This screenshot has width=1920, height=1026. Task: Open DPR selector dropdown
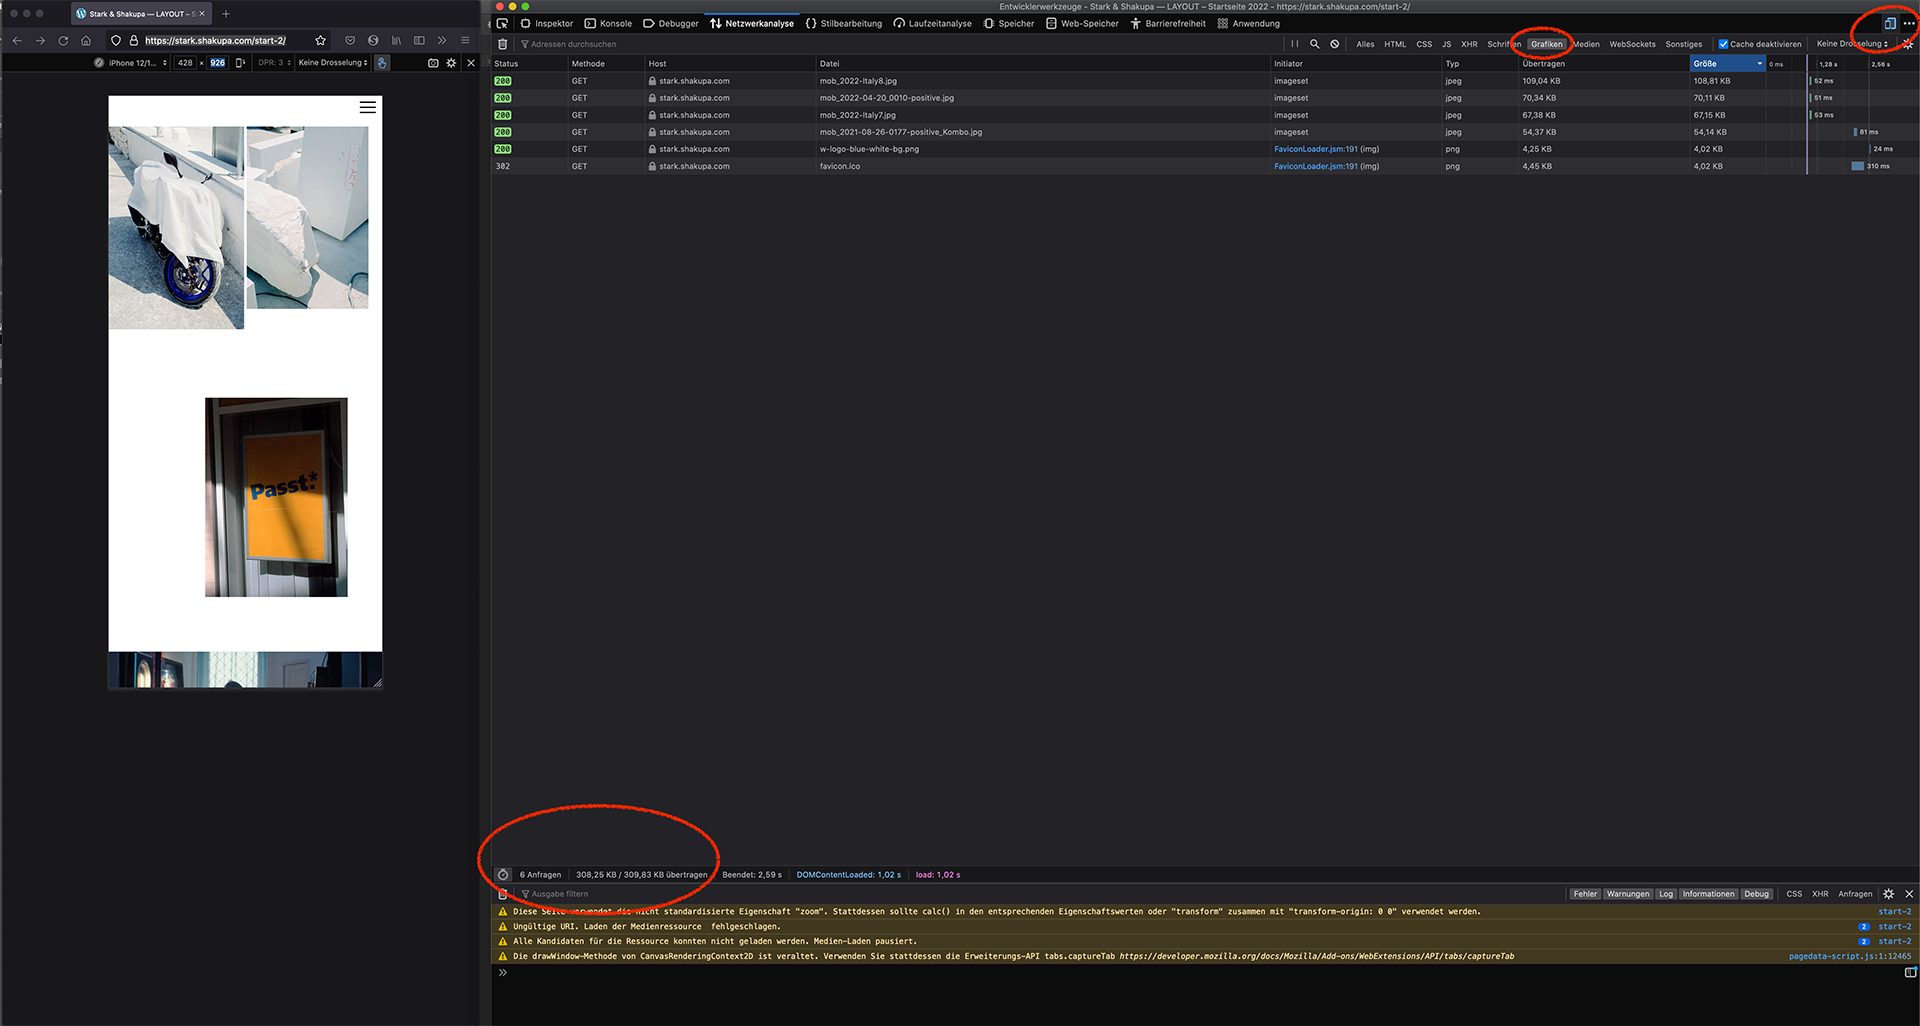[x=274, y=63]
